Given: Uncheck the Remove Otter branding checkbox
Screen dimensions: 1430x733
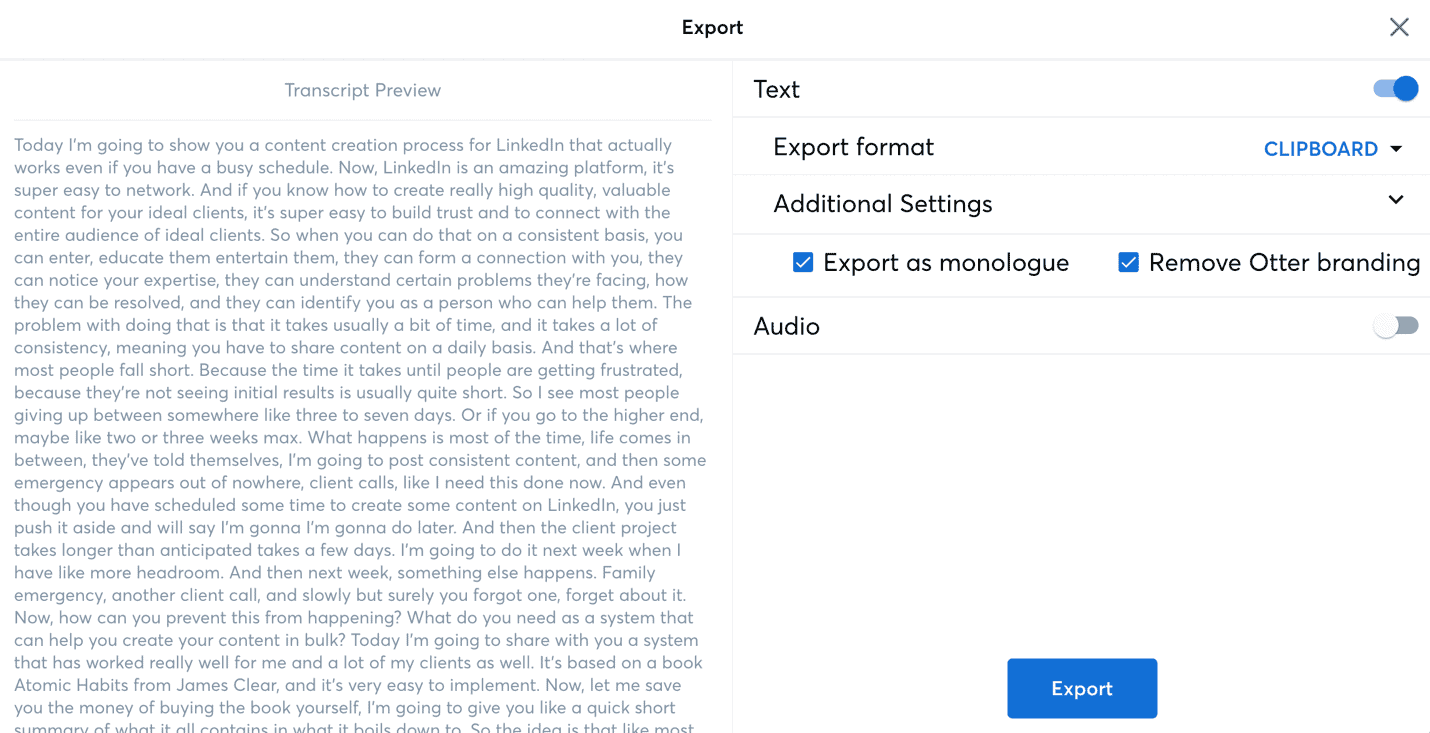Looking at the screenshot, I should [x=1129, y=263].
